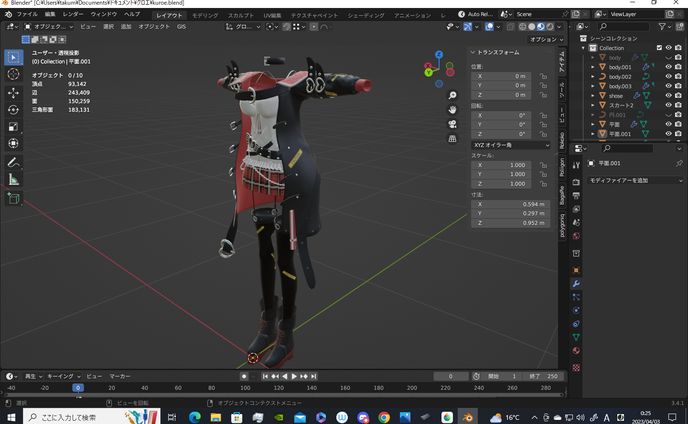Toggle the viewport overlays button
The image size is (688, 424).
[489, 27]
